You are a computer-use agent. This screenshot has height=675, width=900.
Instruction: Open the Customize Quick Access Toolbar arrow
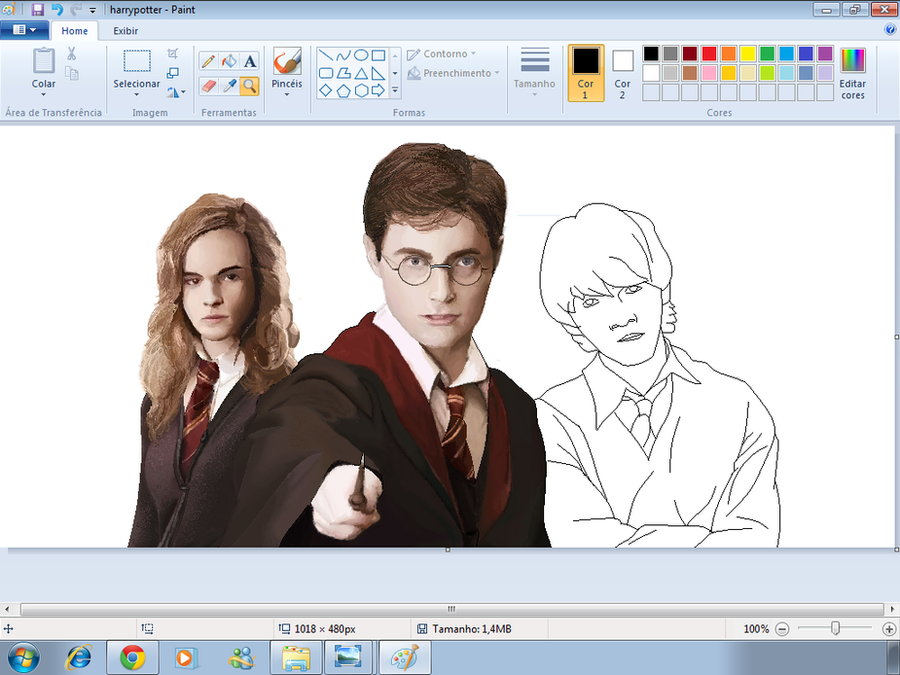click(92, 10)
